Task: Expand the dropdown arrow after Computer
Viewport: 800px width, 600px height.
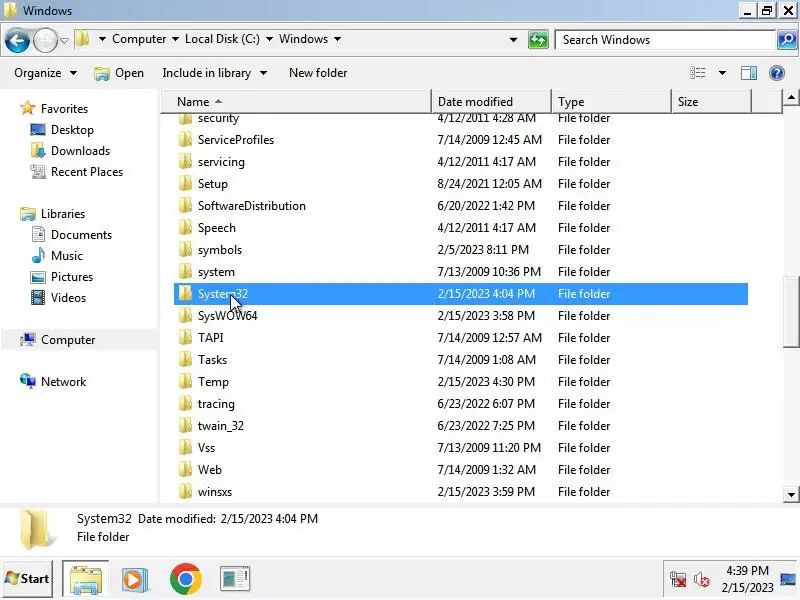Action: [x=175, y=39]
